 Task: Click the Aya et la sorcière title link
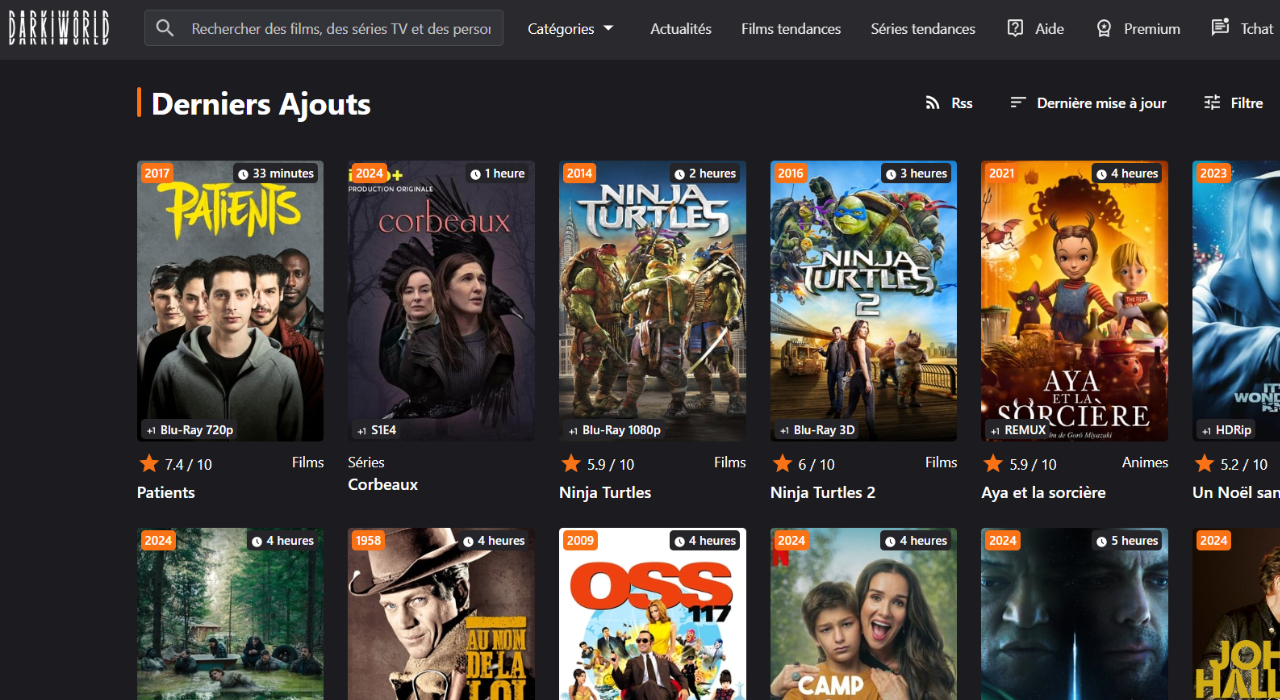pyautogui.click(x=1043, y=493)
